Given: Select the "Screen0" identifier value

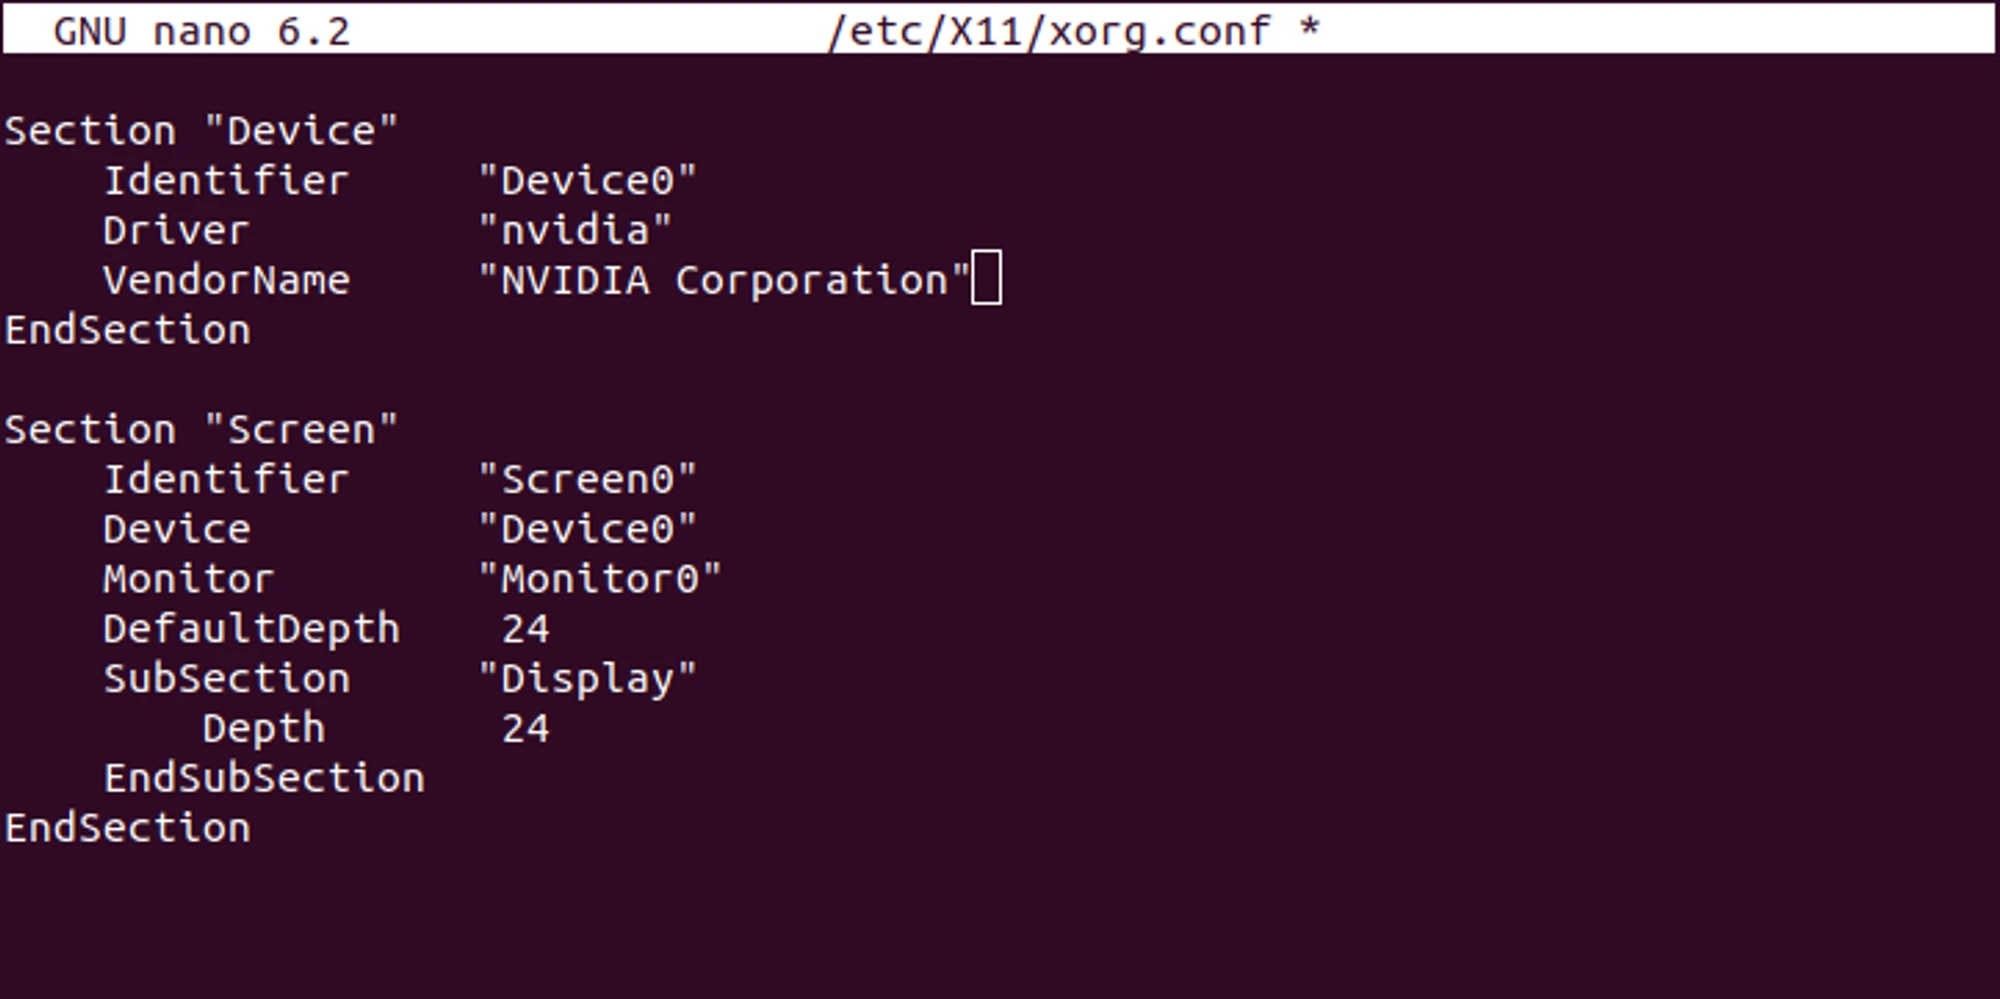Looking at the screenshot, I should pyautogui.click(x=587, y=480).
